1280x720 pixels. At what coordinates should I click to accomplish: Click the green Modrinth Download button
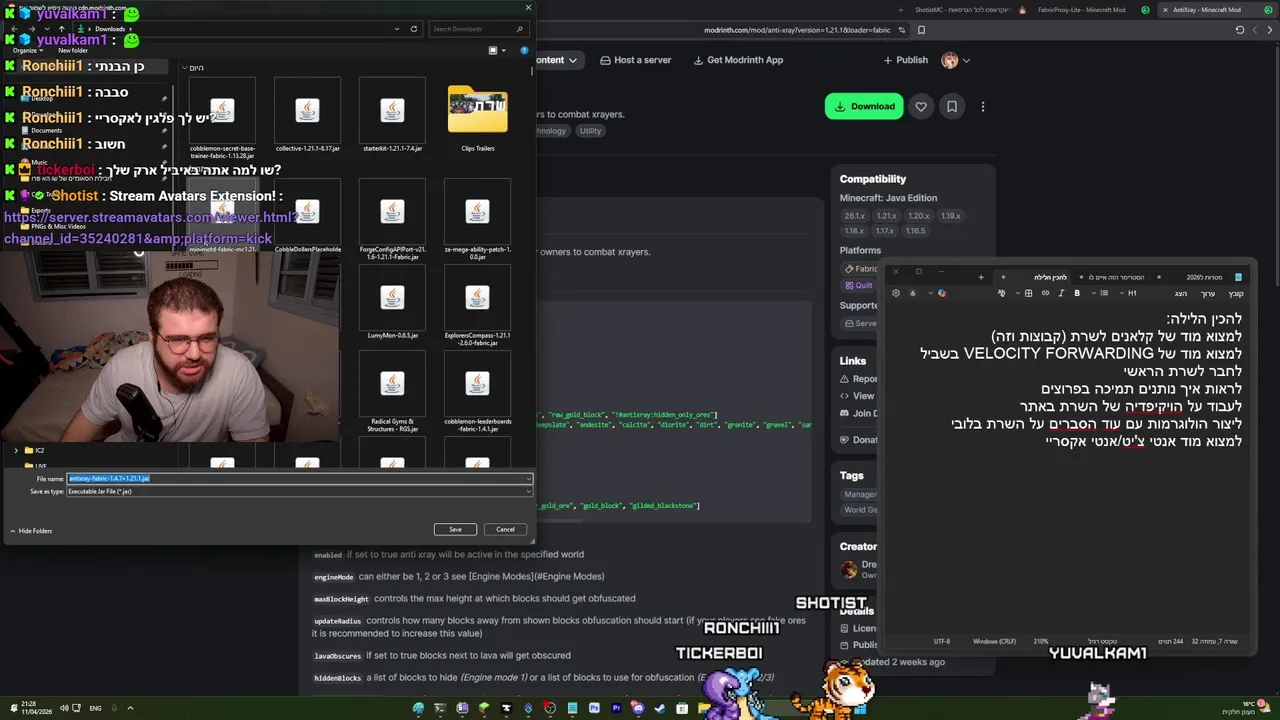click(x=864, y=106)
